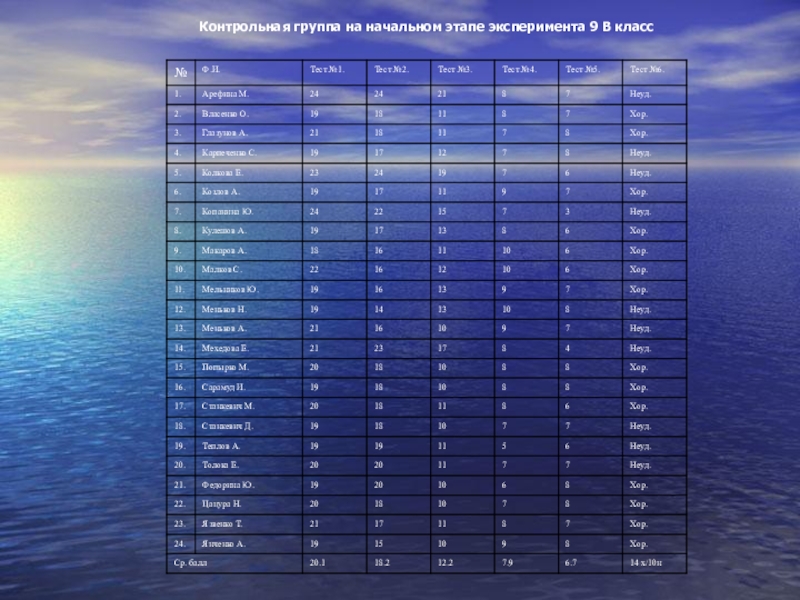Select Test 2 value "22" in row 7
This screenshot has height=600, width=800.
378,211
